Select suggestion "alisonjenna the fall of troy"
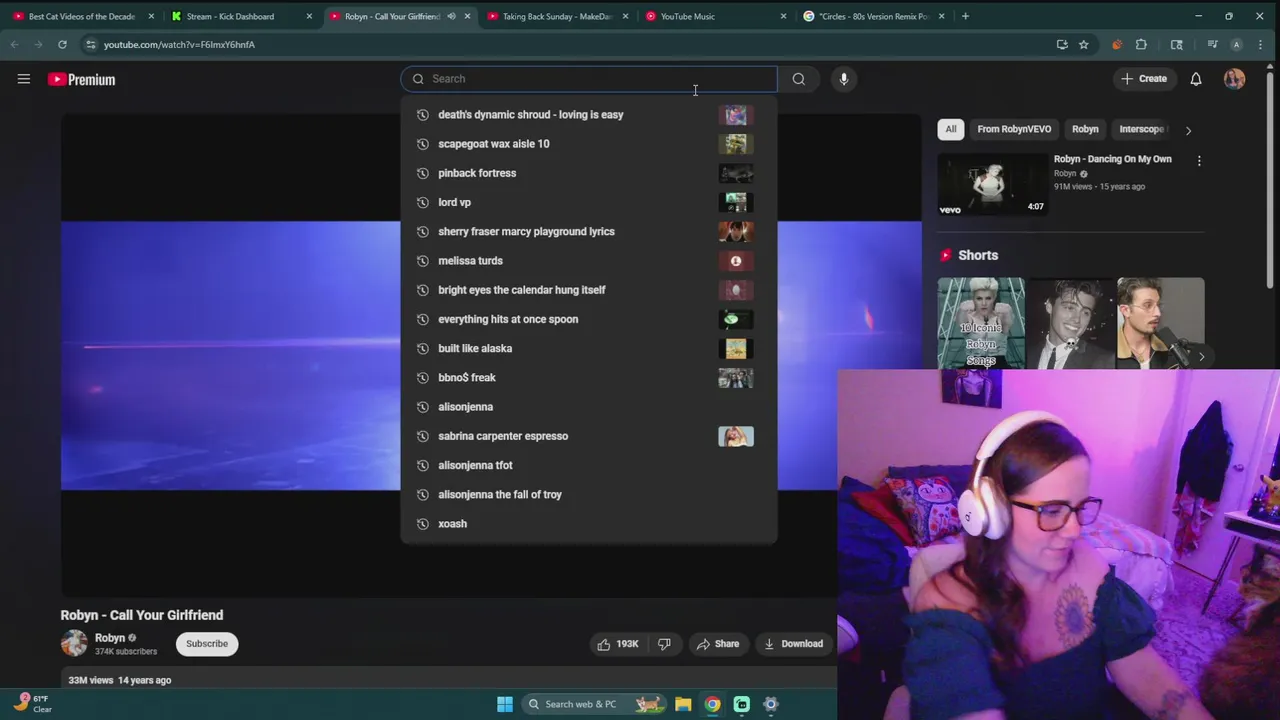This screenshot has width=1280, height=720. [x=589, y=494]
